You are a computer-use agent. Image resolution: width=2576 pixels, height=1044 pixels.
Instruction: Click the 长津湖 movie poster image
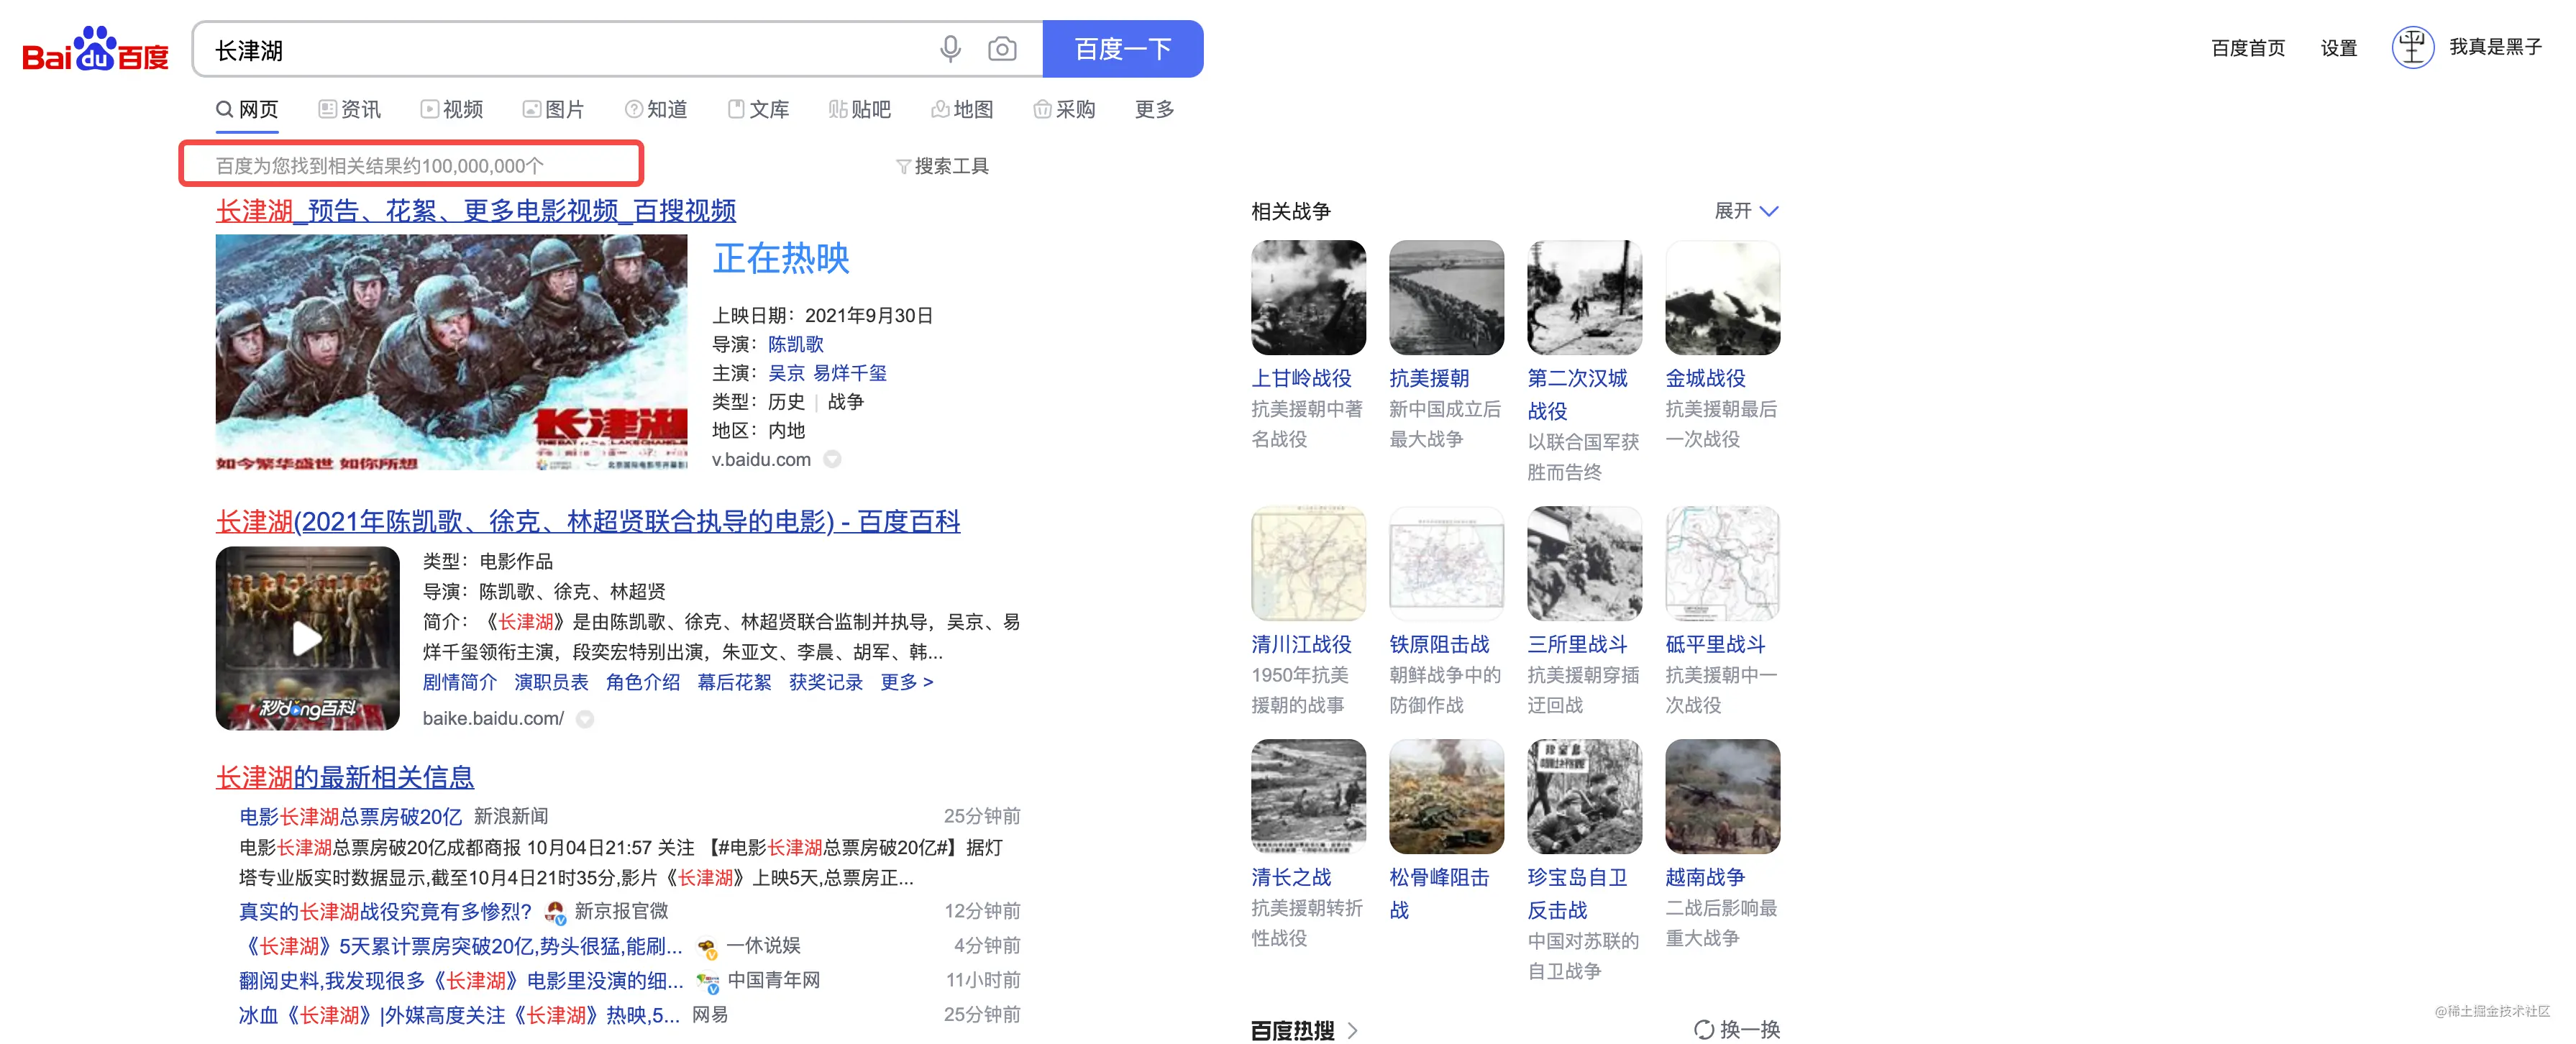(x=452, y=352)
